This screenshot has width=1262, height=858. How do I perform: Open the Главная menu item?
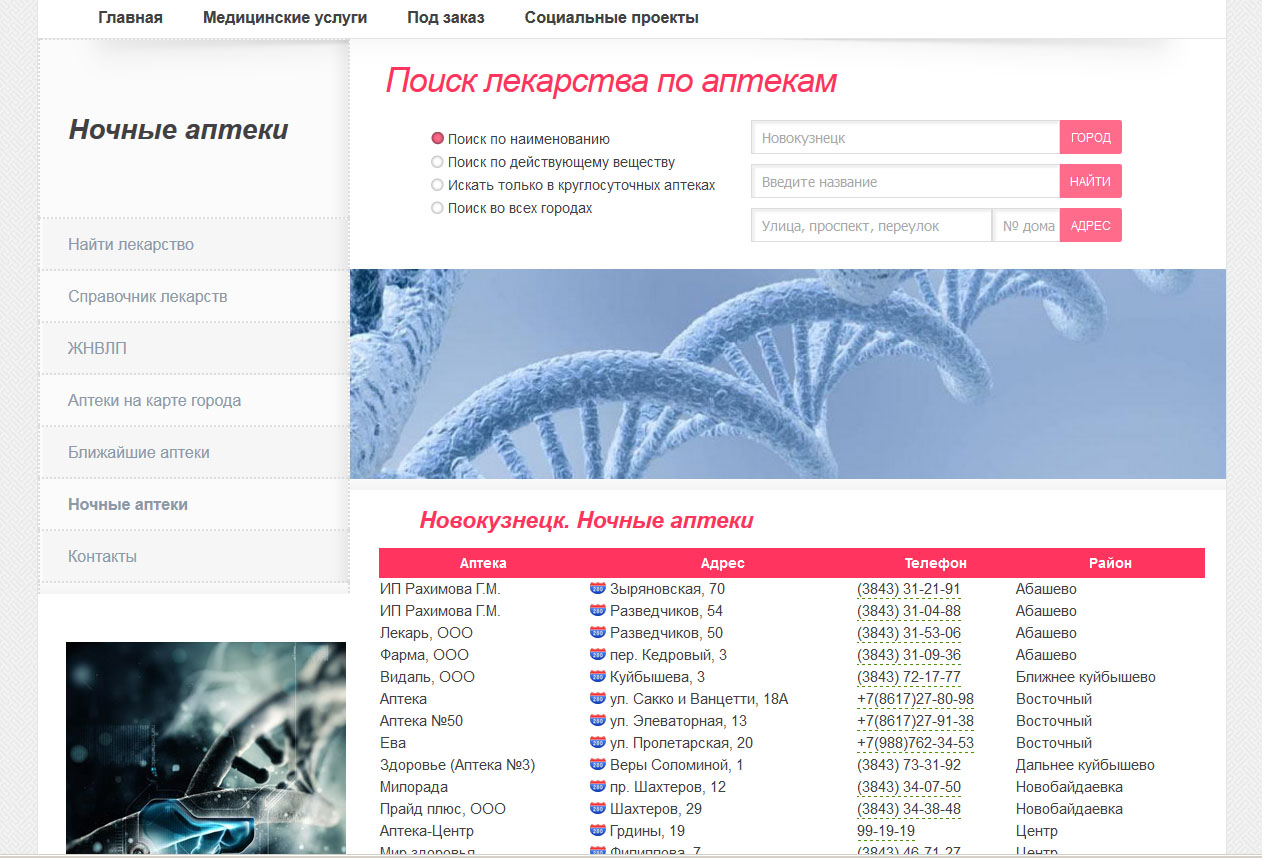[130, 18]
